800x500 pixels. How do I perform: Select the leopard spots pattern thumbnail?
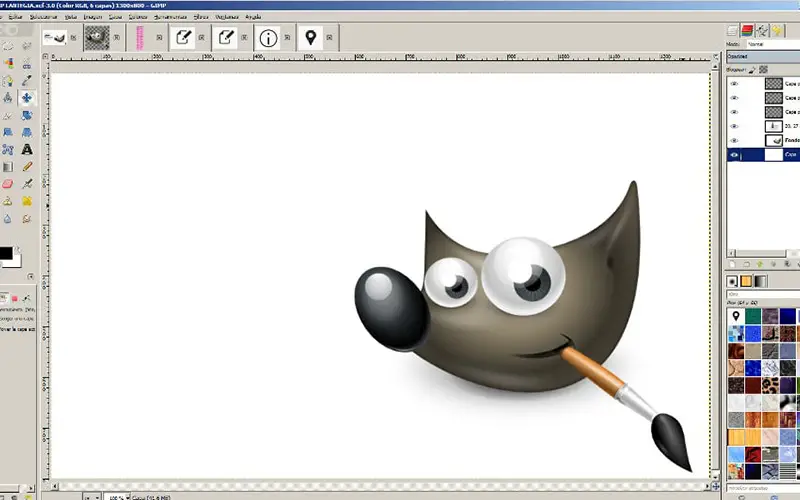(x=770, y=386)
